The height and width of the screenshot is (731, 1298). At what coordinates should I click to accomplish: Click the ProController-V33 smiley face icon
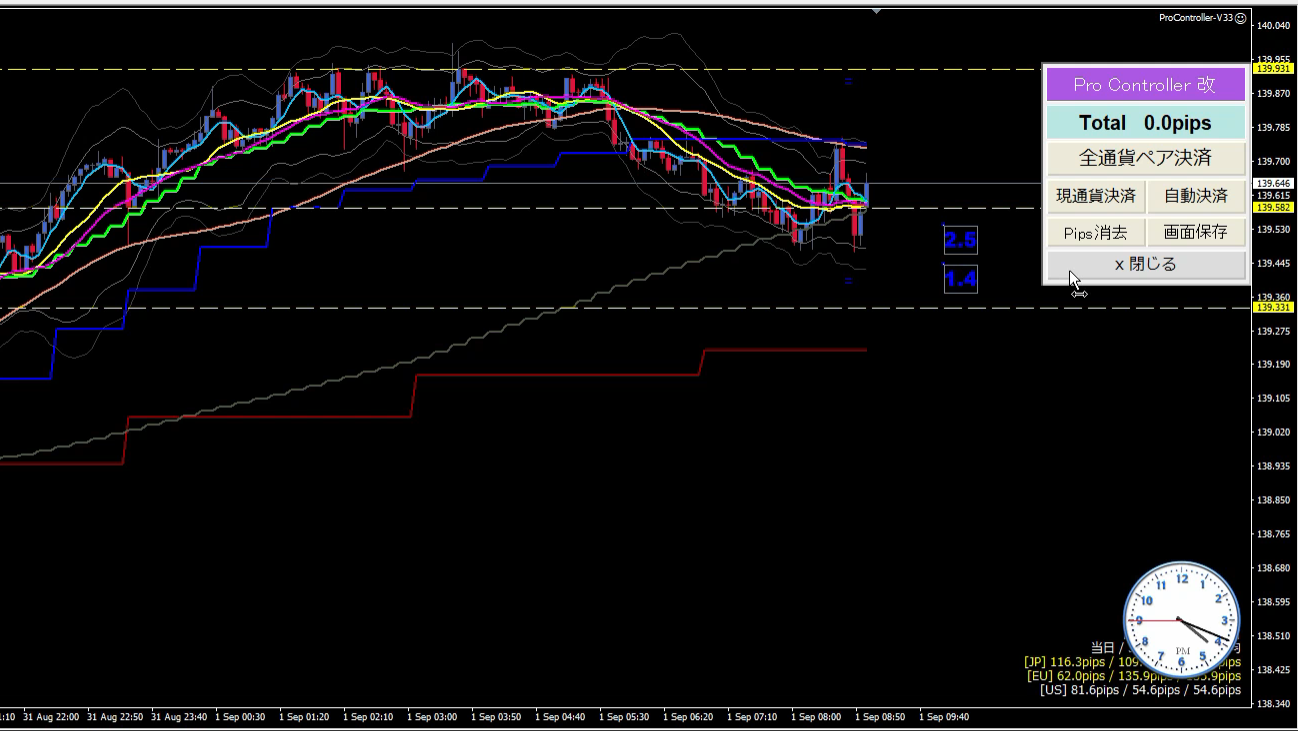(x=1241, y=18)
